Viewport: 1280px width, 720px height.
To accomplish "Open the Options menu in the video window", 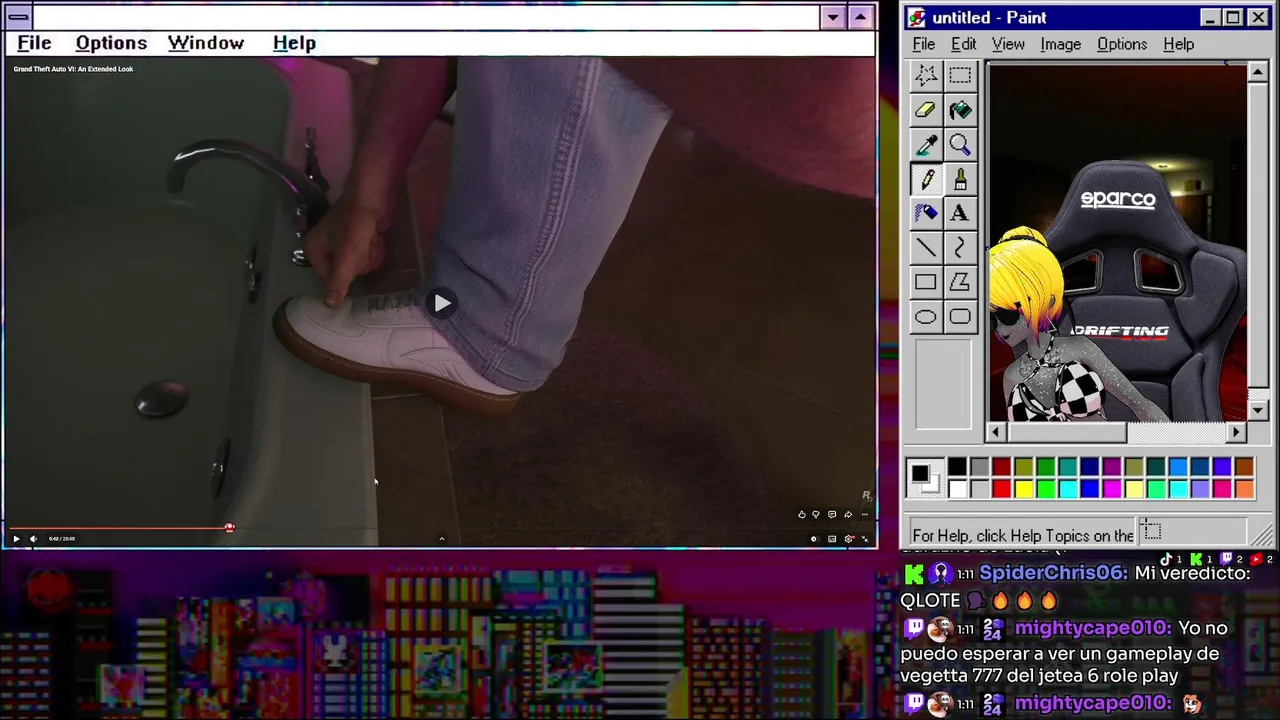I will click(x=111, y=43).
